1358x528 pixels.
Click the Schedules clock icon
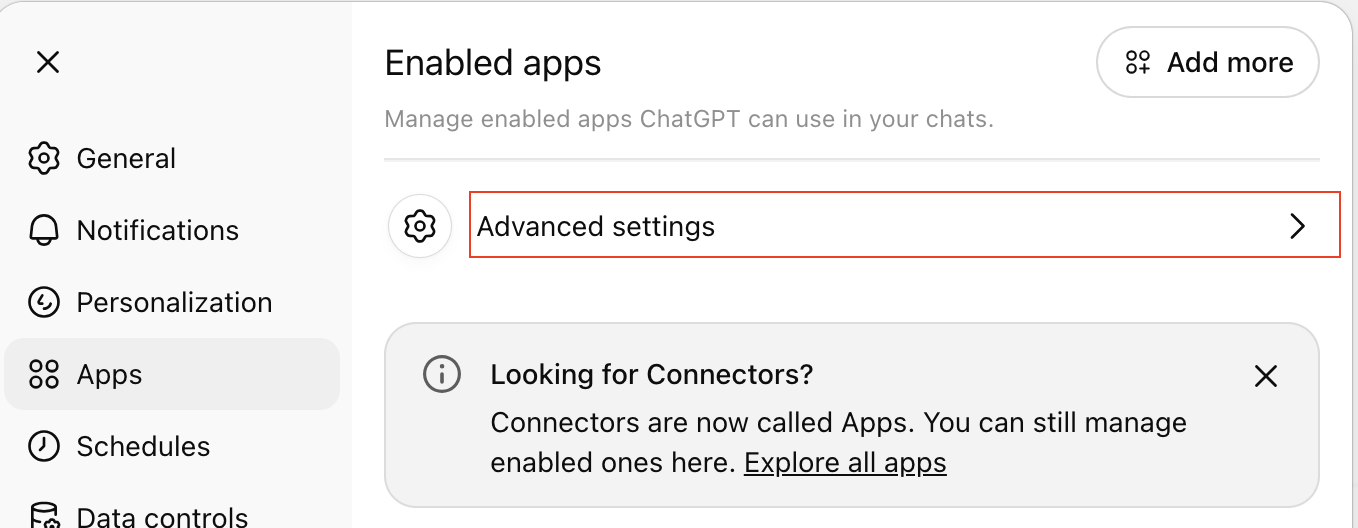coord(44,446)
